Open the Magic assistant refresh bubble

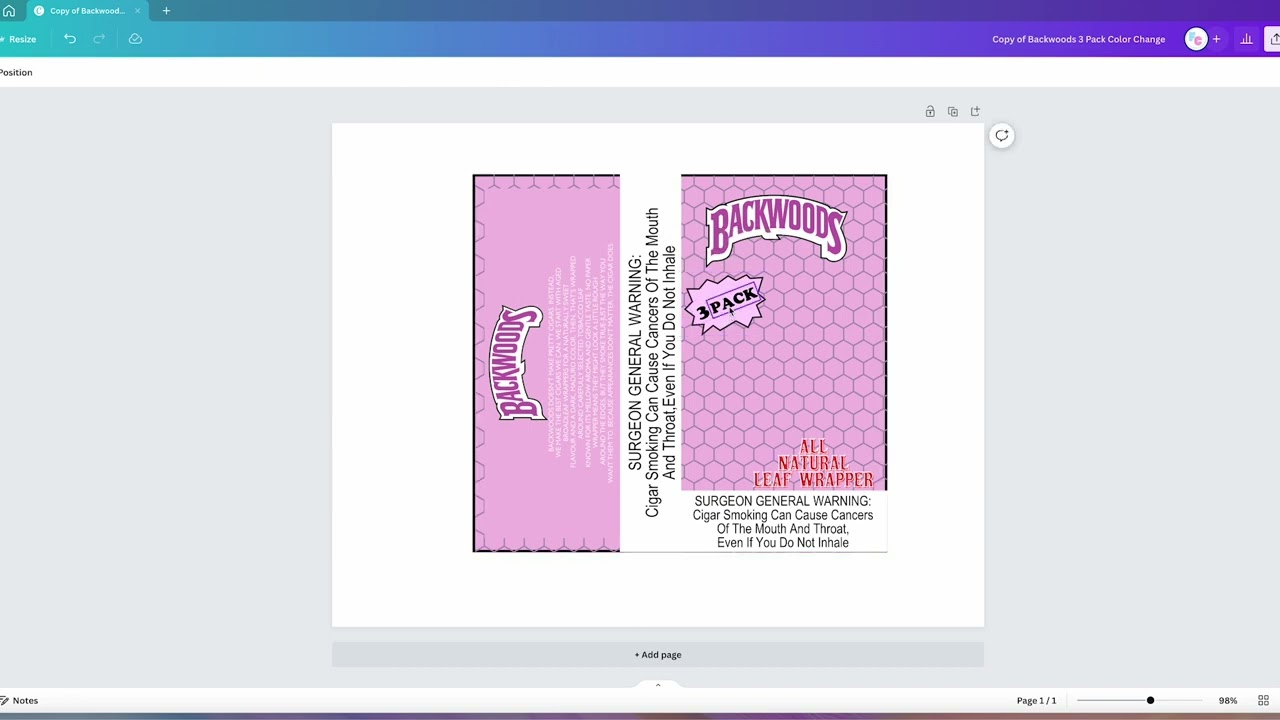(x=1002, y=136)
